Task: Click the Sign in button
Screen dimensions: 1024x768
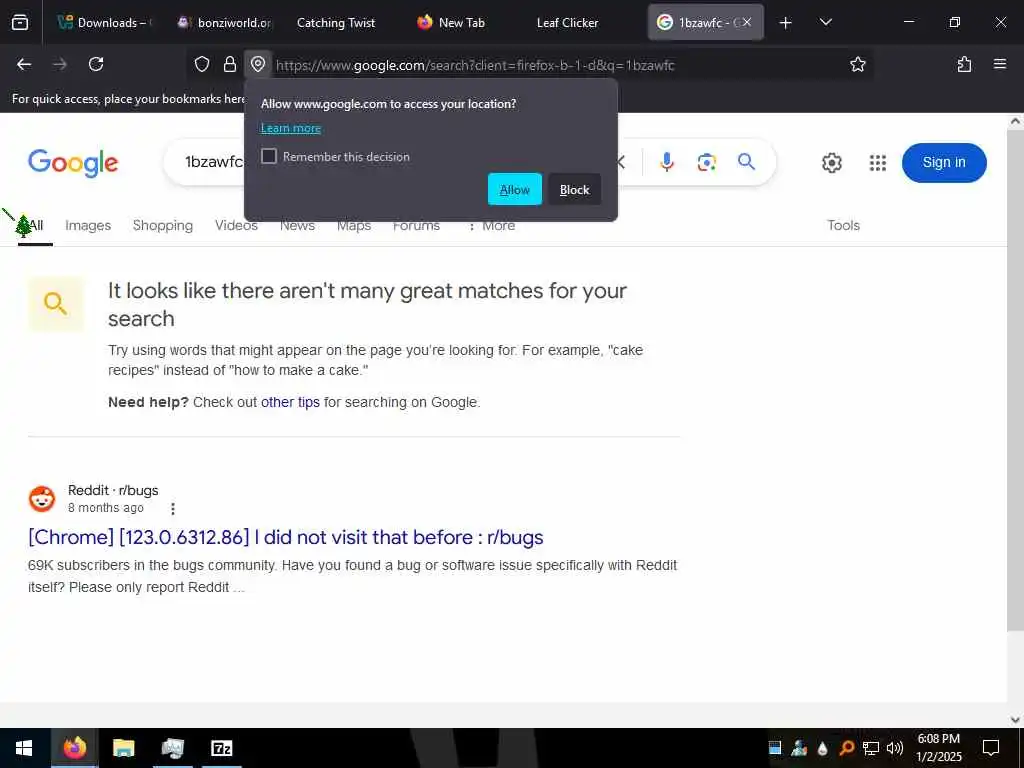Action: [x=944, y=163]
